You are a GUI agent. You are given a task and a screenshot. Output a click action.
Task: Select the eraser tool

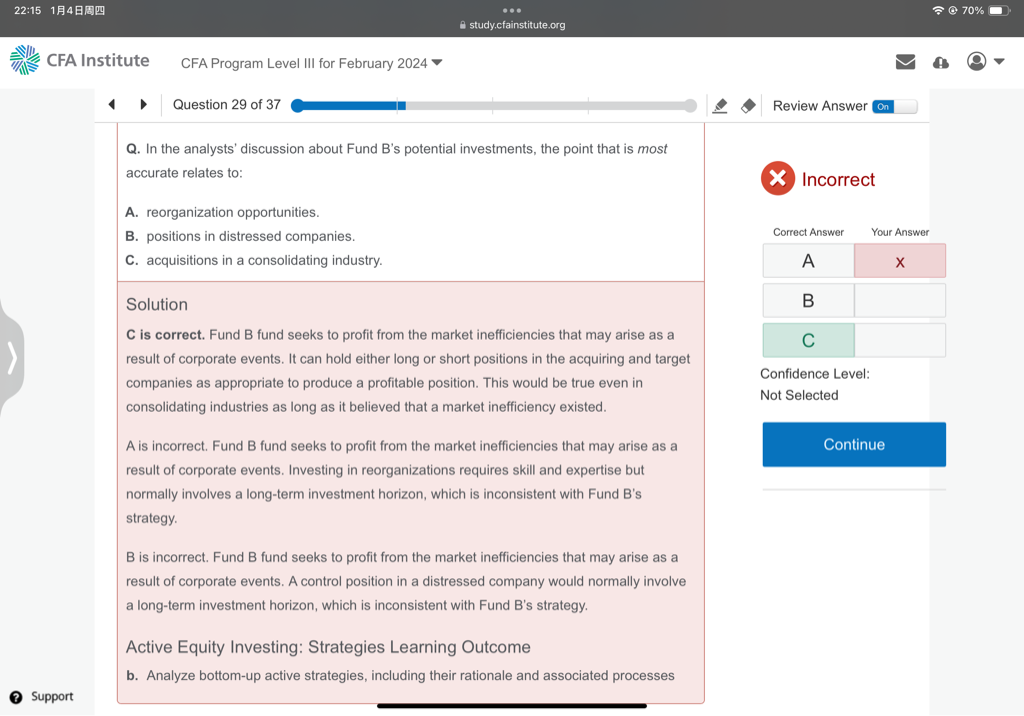pyautogui.click(x=748, y=106)
